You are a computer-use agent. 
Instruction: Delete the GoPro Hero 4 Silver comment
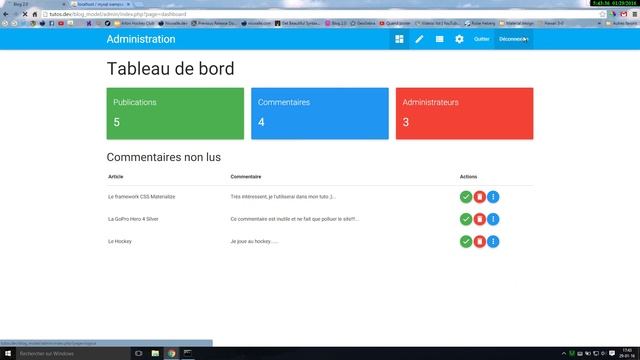tap(480, 219)
